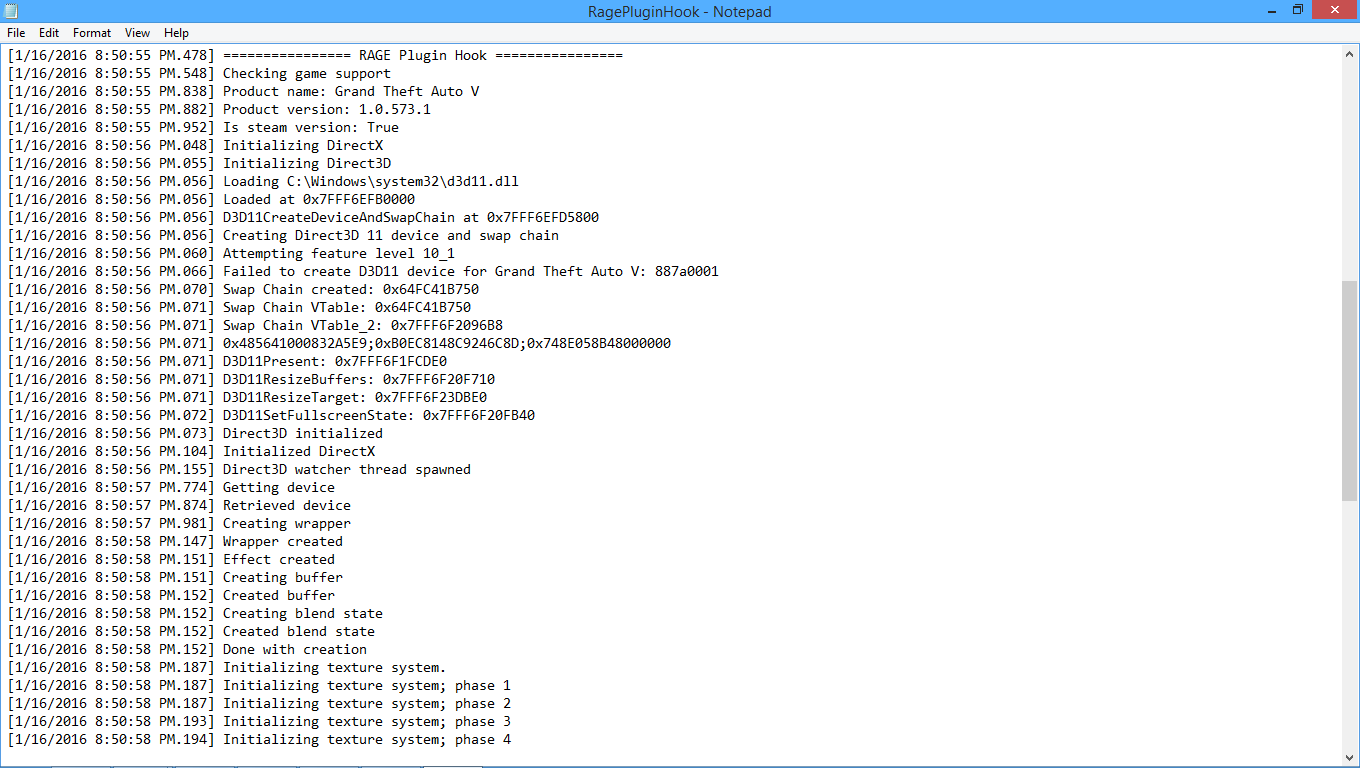This screenshot has width=1360, height=768.
Task: Click the 'Initializing Direct3D' line
Action: point(199,163)
